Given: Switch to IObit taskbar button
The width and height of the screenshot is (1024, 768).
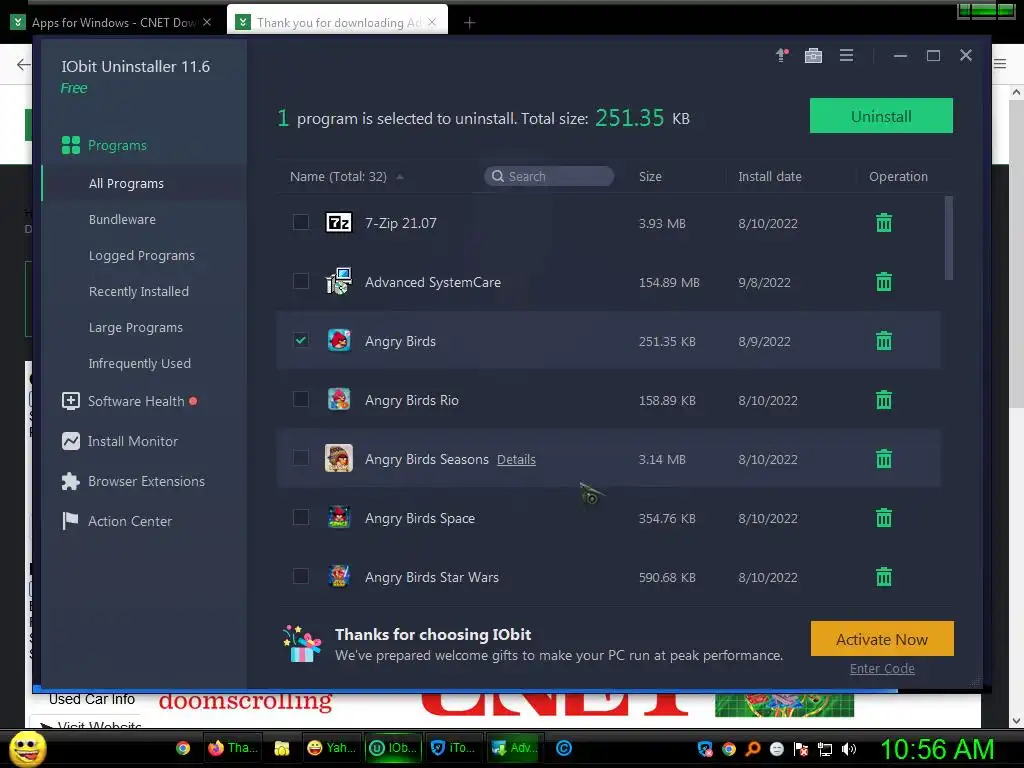Looking at the screenshot, I should click(x=392, y=748).
